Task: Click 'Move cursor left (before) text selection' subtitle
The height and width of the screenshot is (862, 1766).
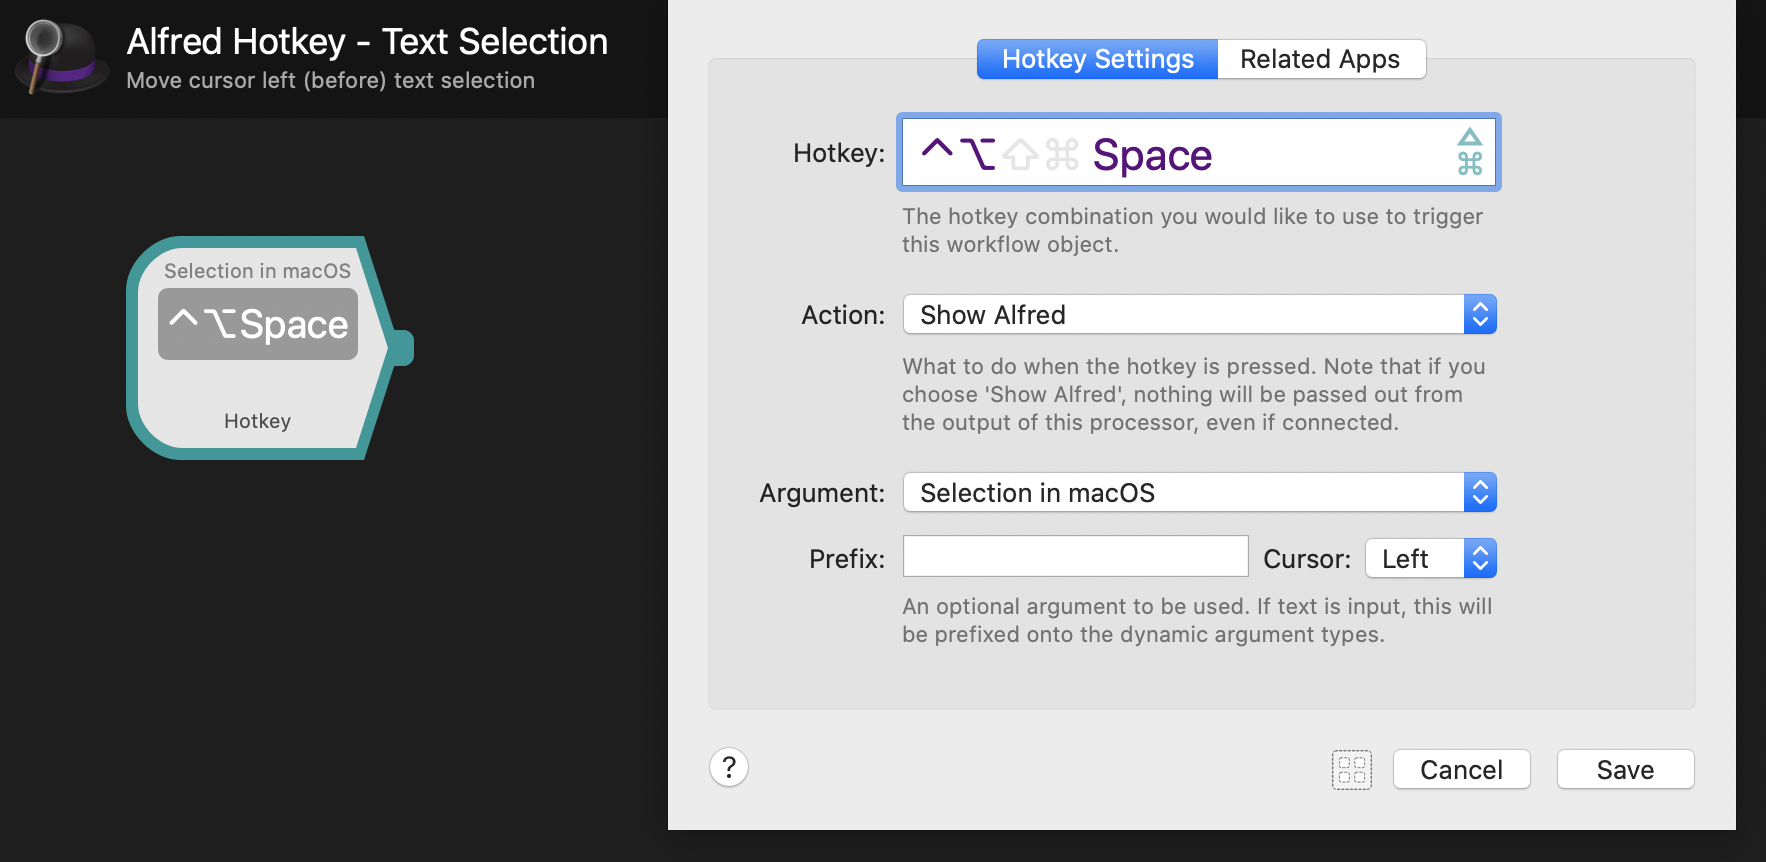Action: pyautogui.click(x=330, y=81)
